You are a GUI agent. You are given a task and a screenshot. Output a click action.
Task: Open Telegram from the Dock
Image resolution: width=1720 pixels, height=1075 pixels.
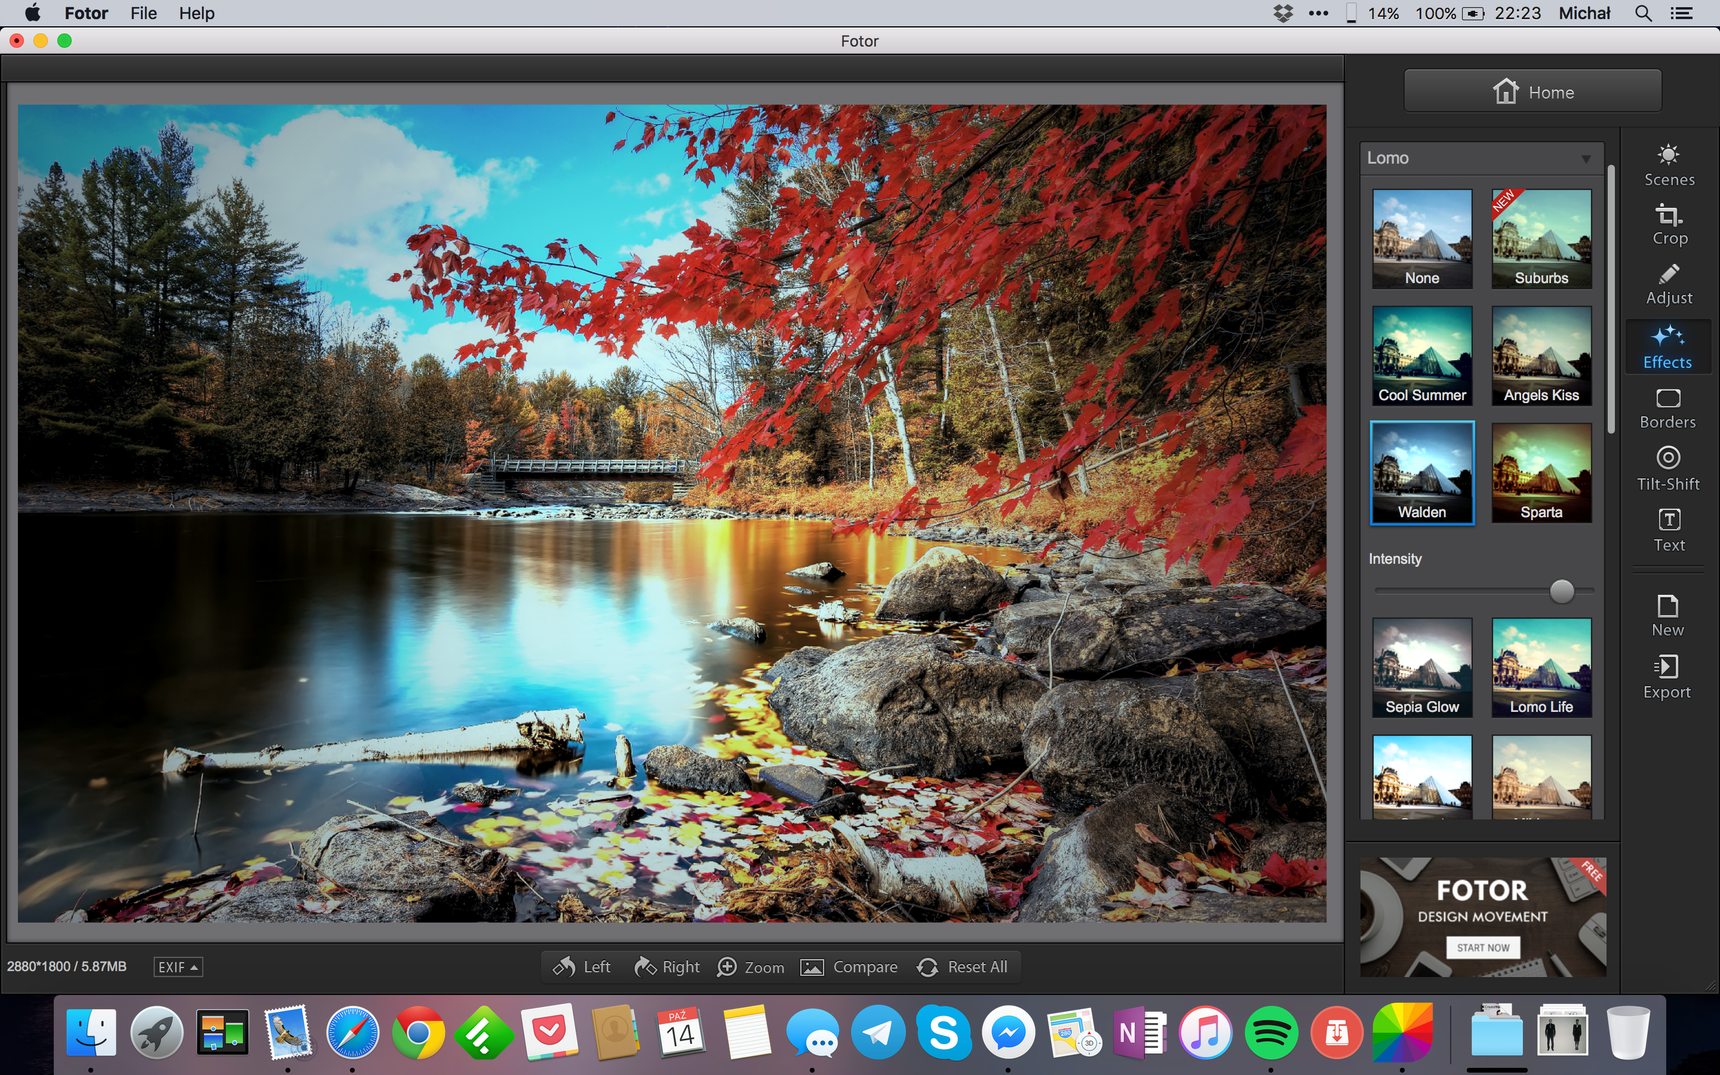tap(878, 1033)
